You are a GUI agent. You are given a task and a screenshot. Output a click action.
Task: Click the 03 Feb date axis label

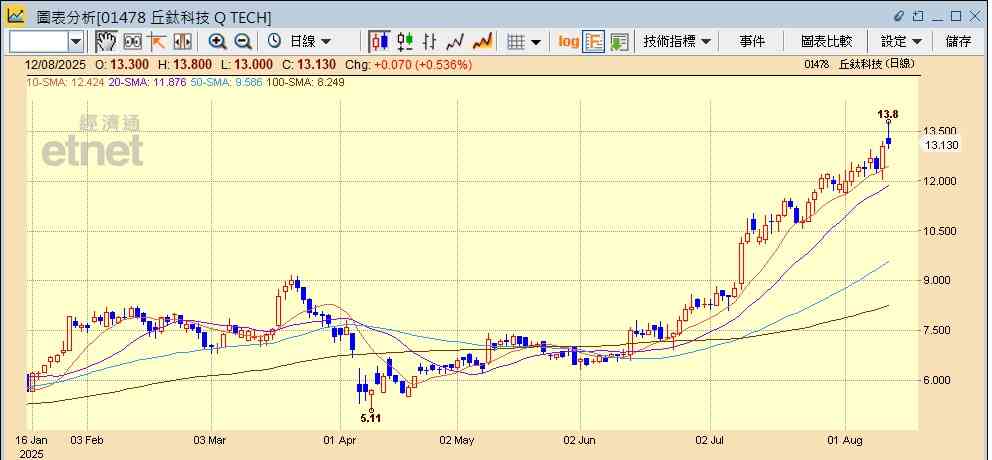[x=87, y=440]
